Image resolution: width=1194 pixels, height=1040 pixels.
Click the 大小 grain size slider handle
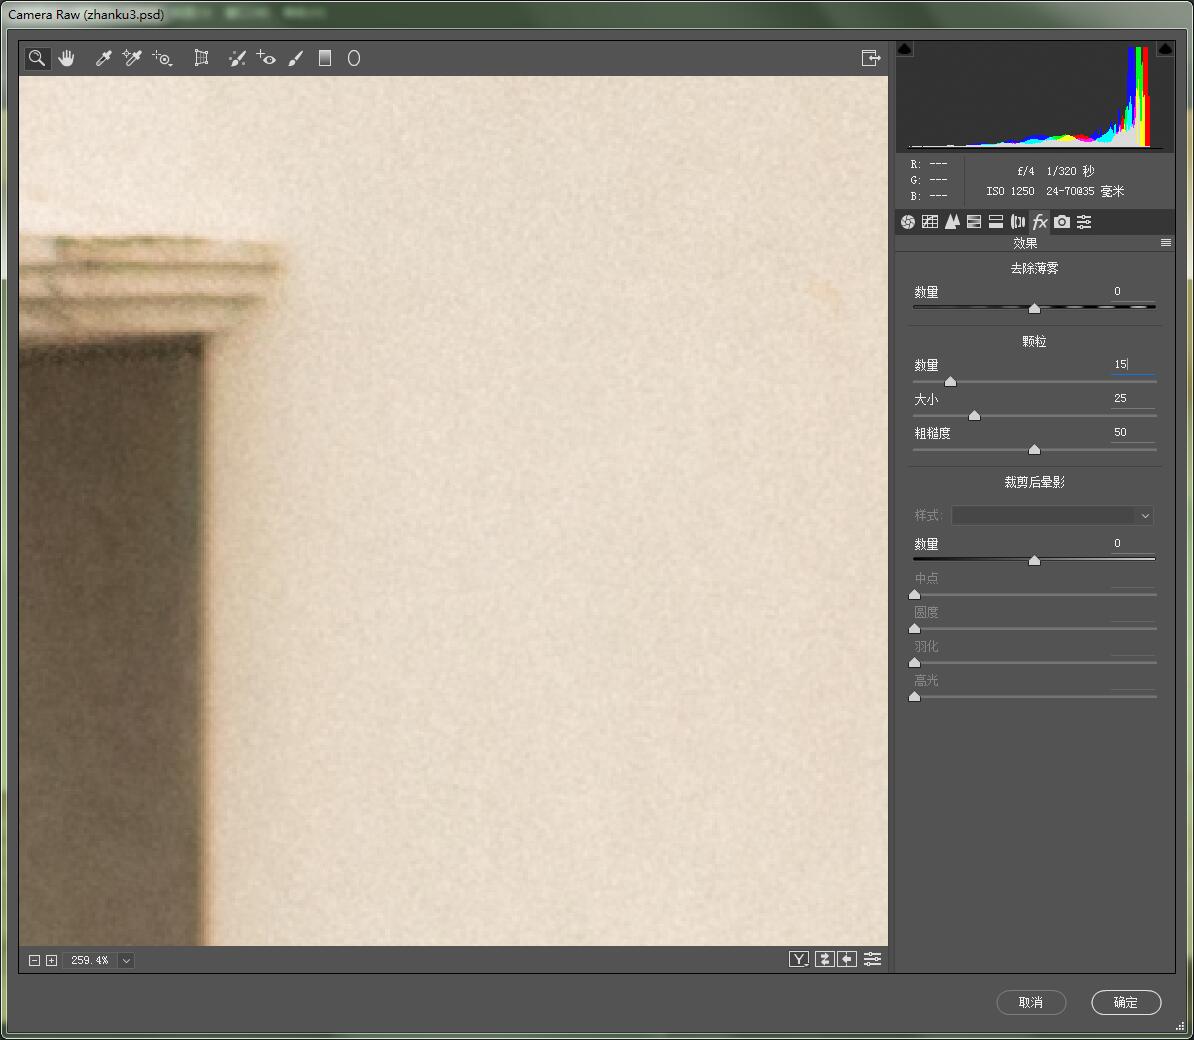975,416
